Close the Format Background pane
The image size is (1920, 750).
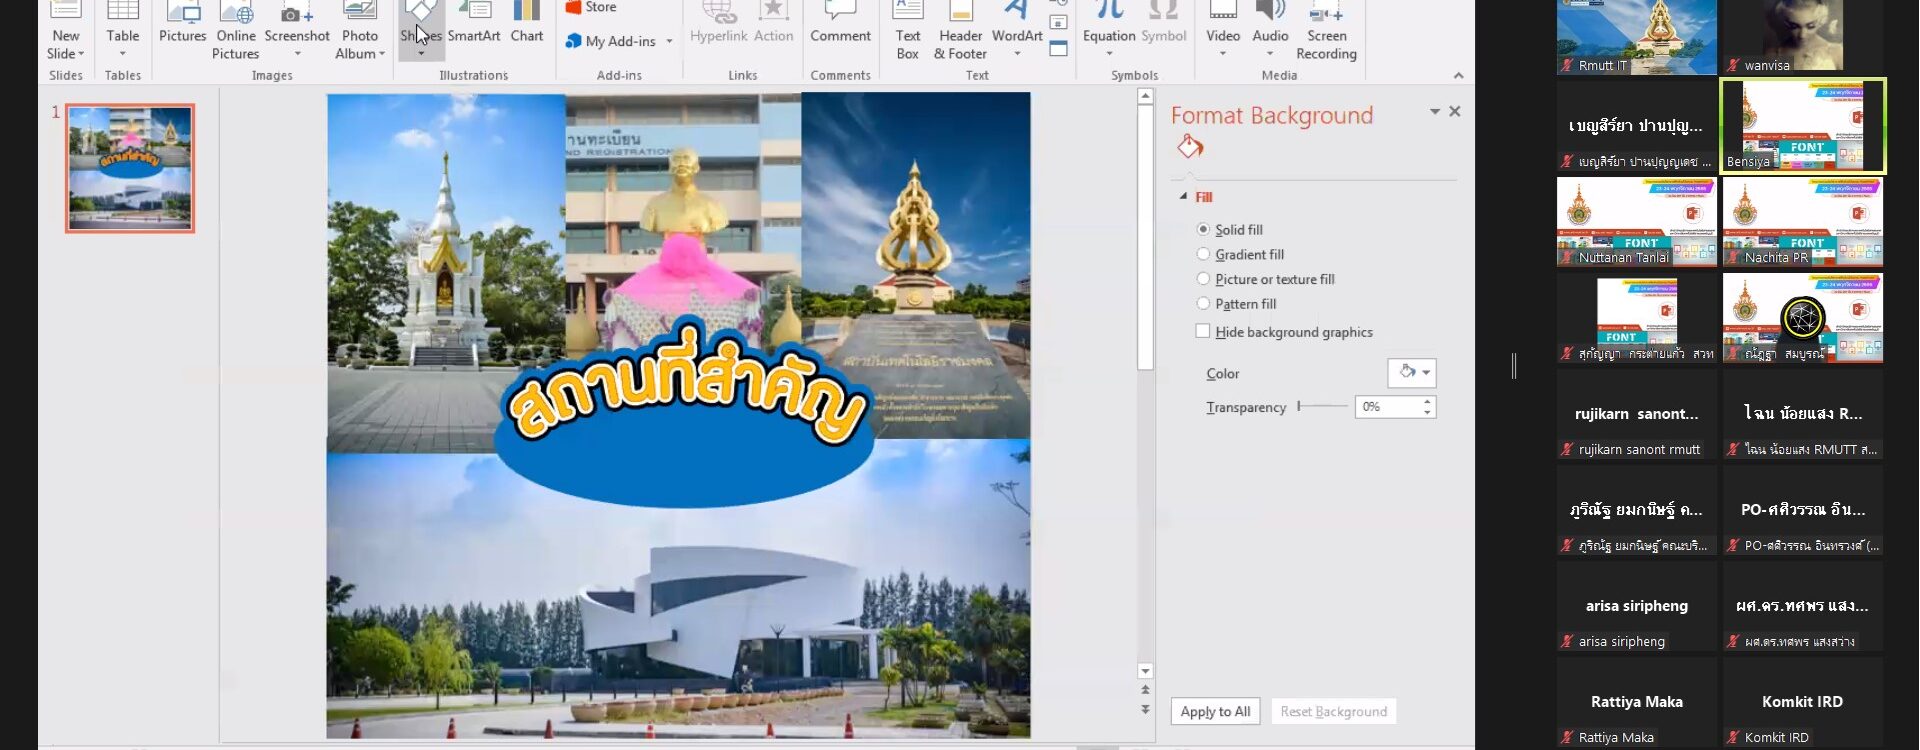(1455, 111)
